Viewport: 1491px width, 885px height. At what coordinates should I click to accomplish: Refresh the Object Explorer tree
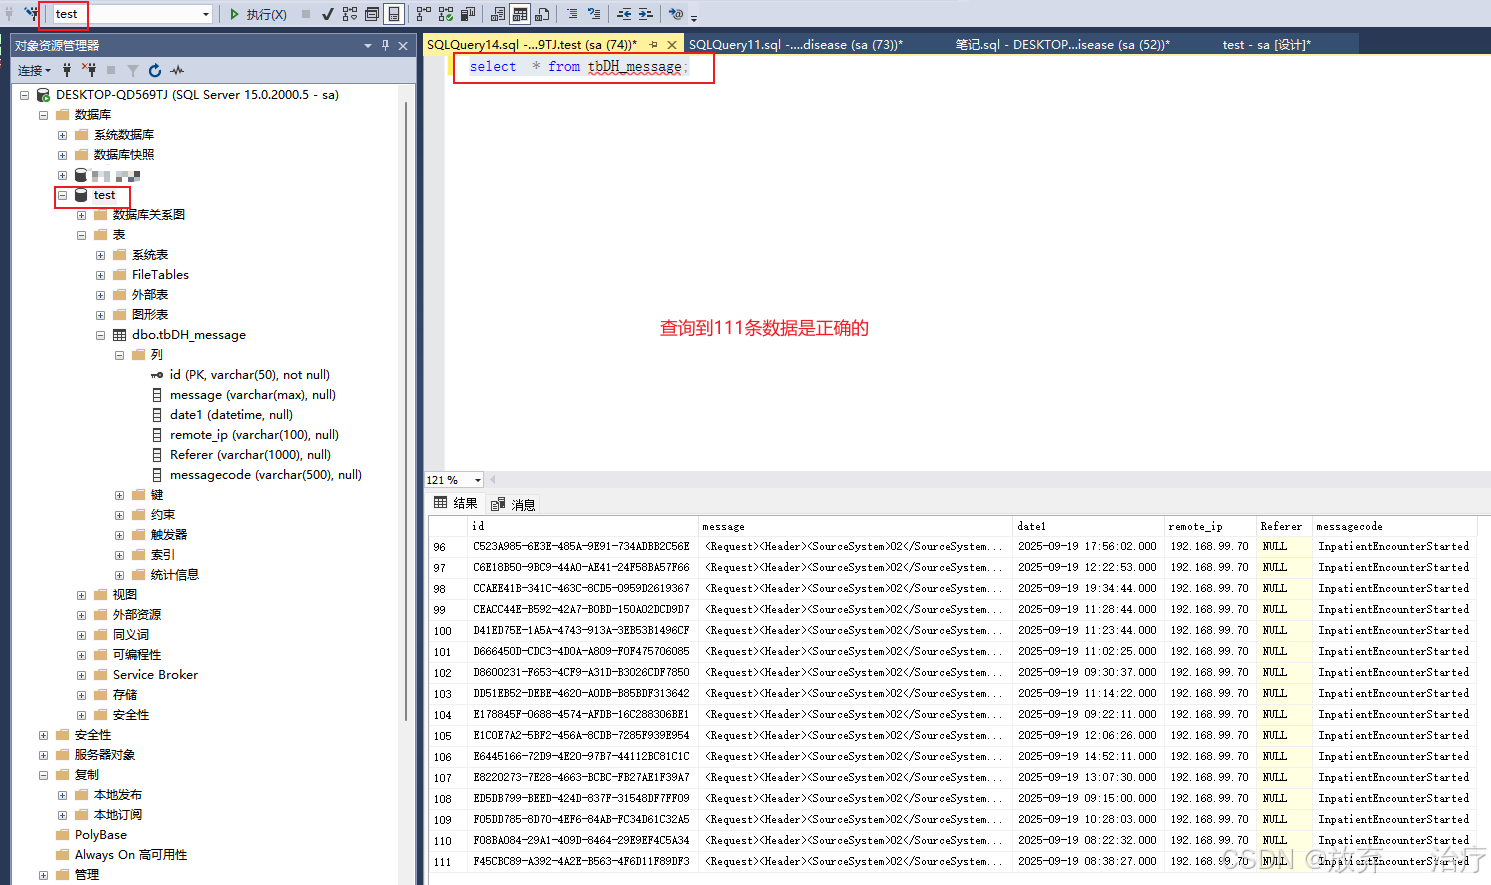(154, 70)
